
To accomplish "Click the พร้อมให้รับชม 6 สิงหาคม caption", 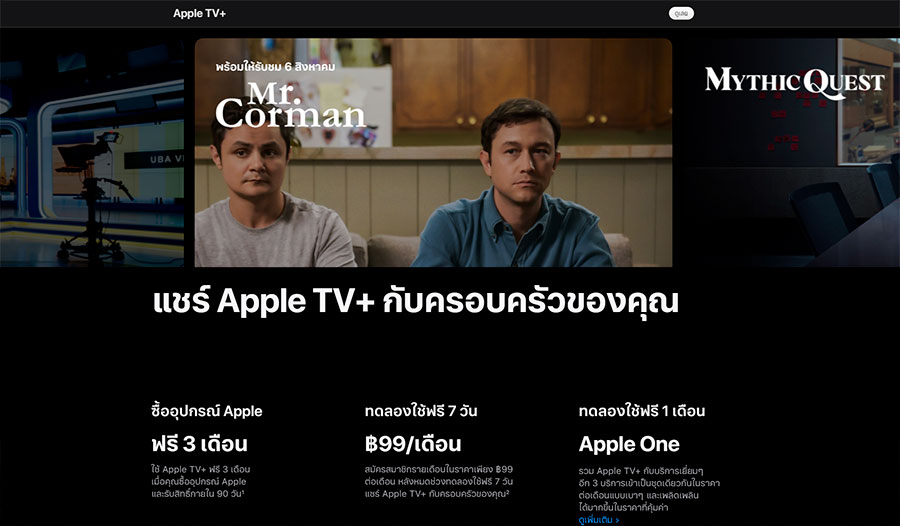I will pyautogui.click(x=276, y=67).
